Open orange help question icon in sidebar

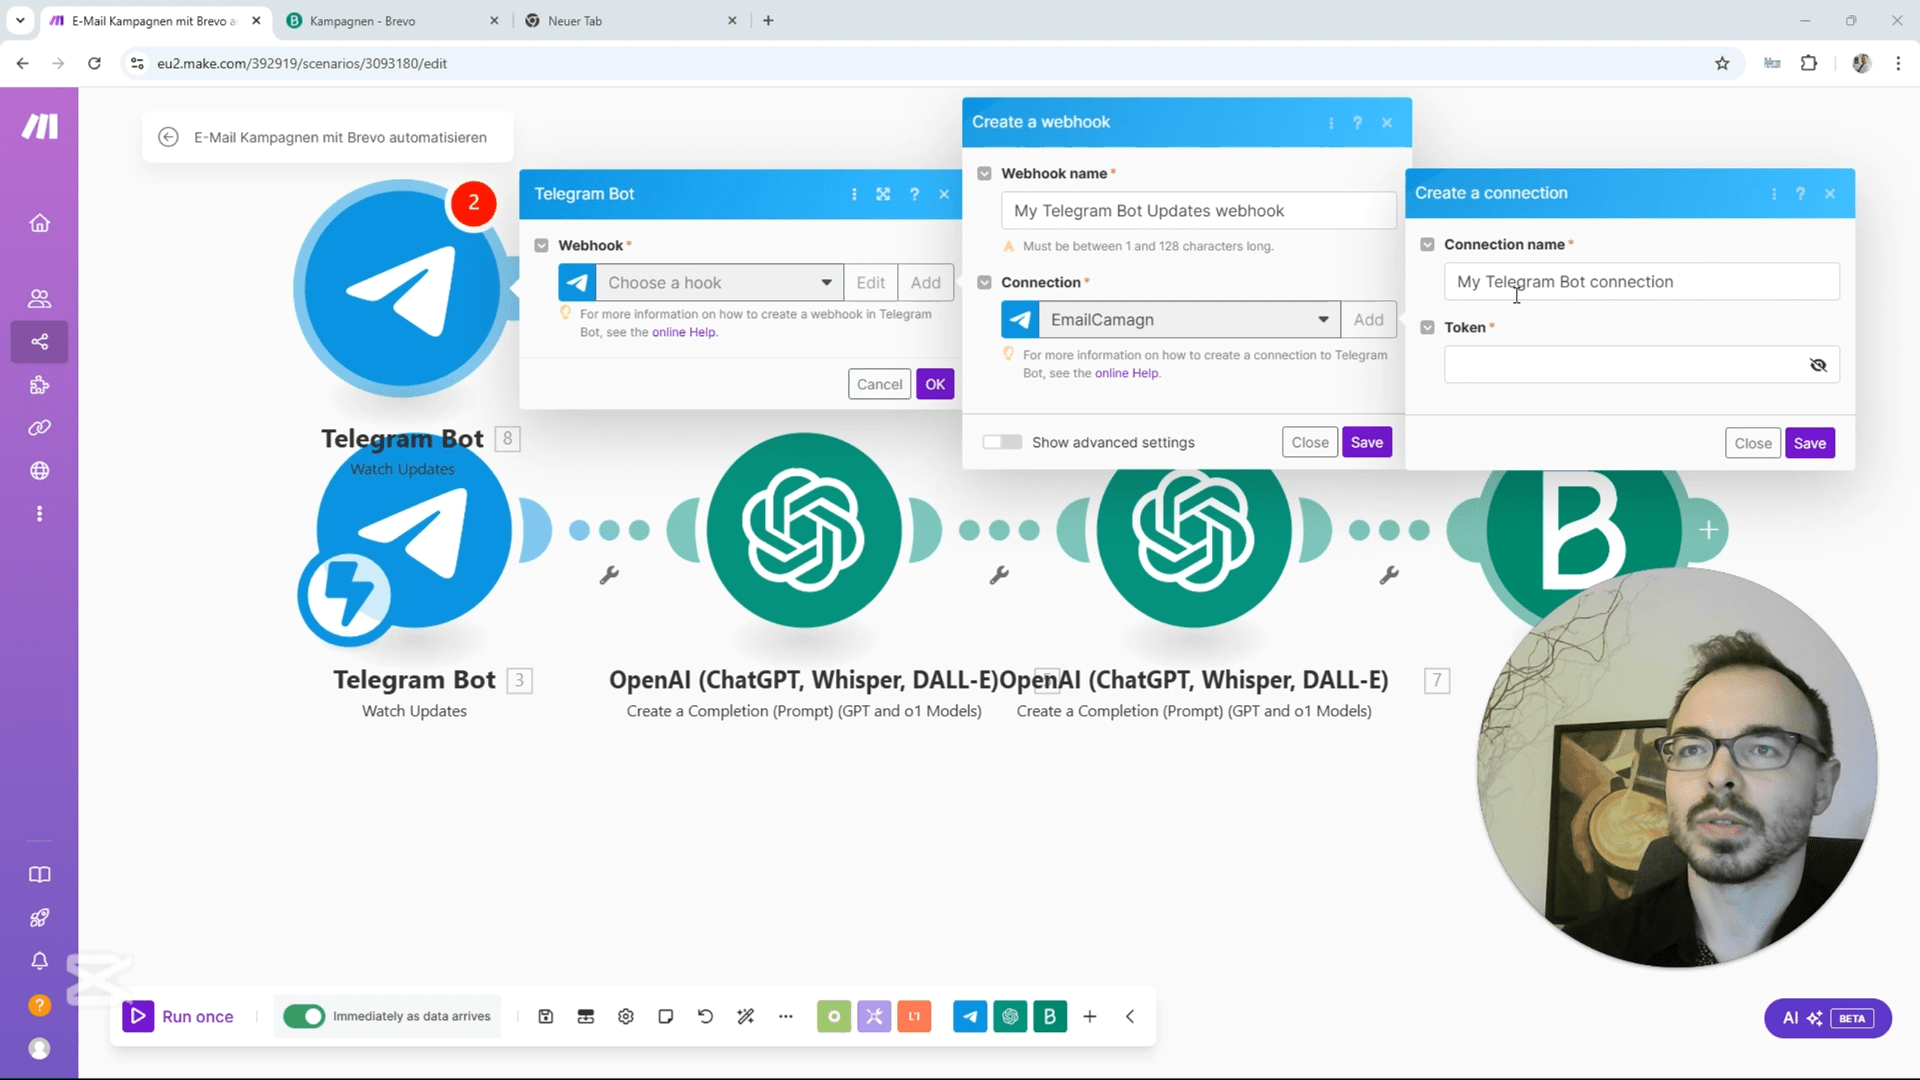(39, 1005)
